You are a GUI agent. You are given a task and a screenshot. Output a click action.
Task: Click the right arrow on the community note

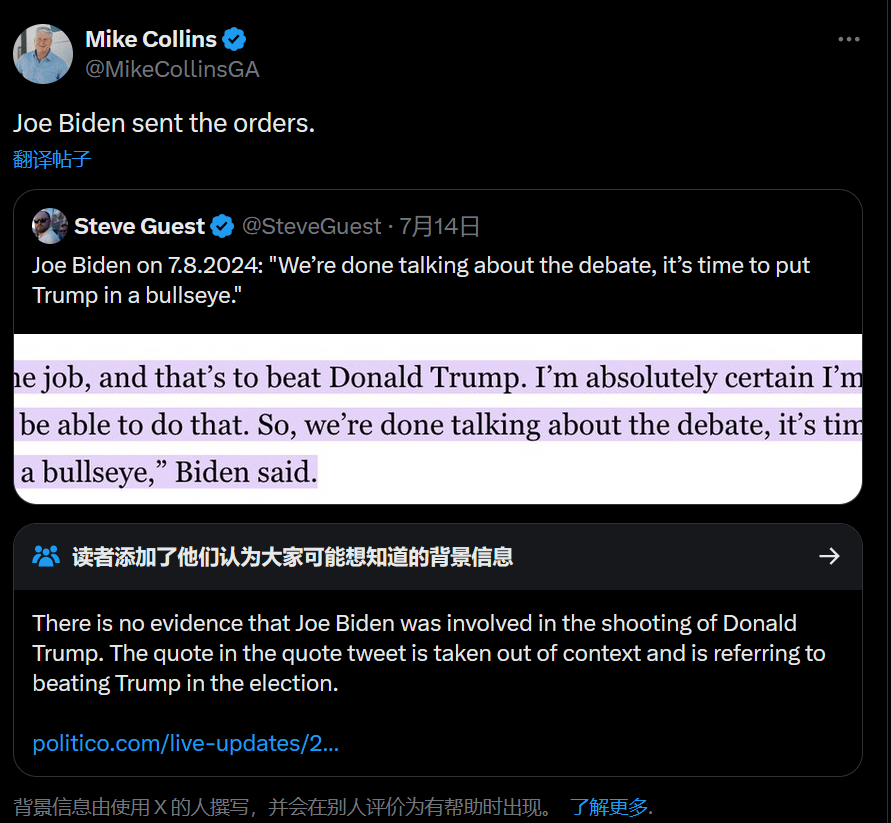click(828, 556)
